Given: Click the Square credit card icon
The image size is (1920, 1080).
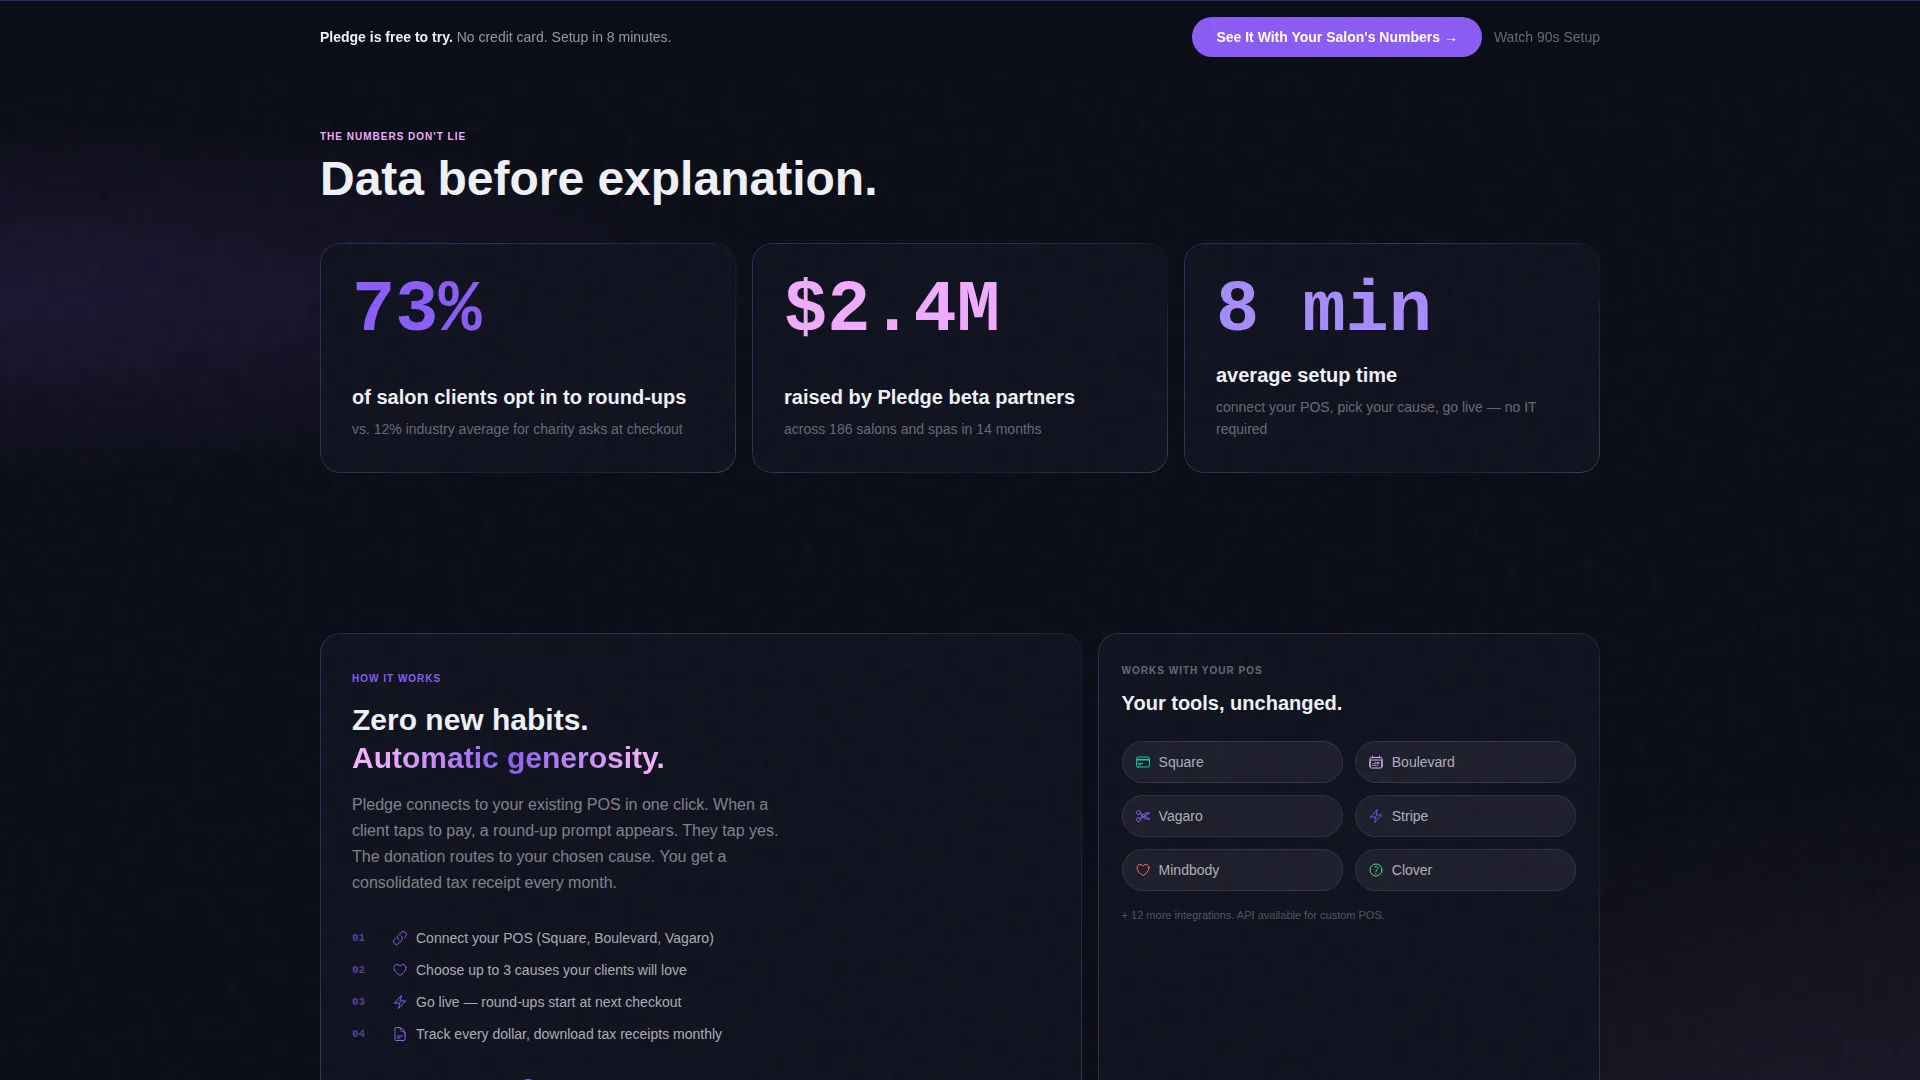Looking at the screenshot, I should click(x=1143, y=762).
